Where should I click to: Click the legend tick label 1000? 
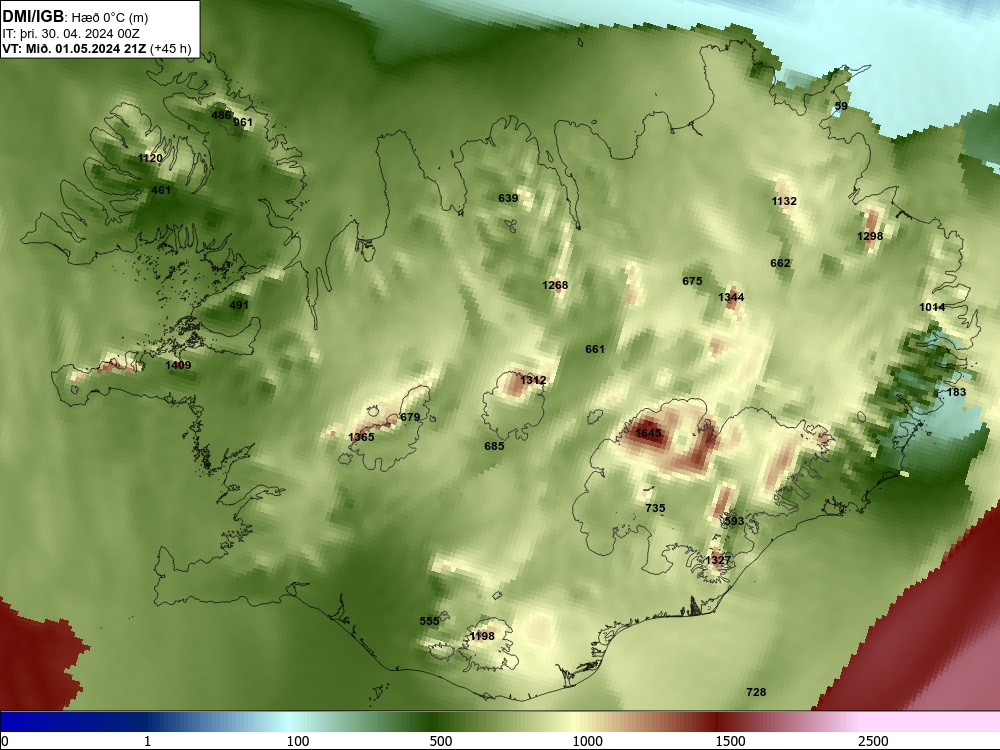pos(587,740)
